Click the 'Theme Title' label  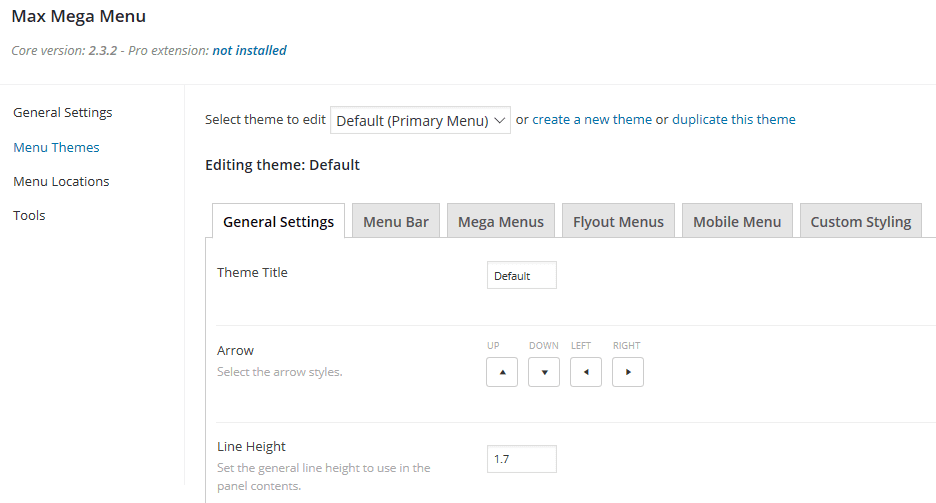pos(252,272)
